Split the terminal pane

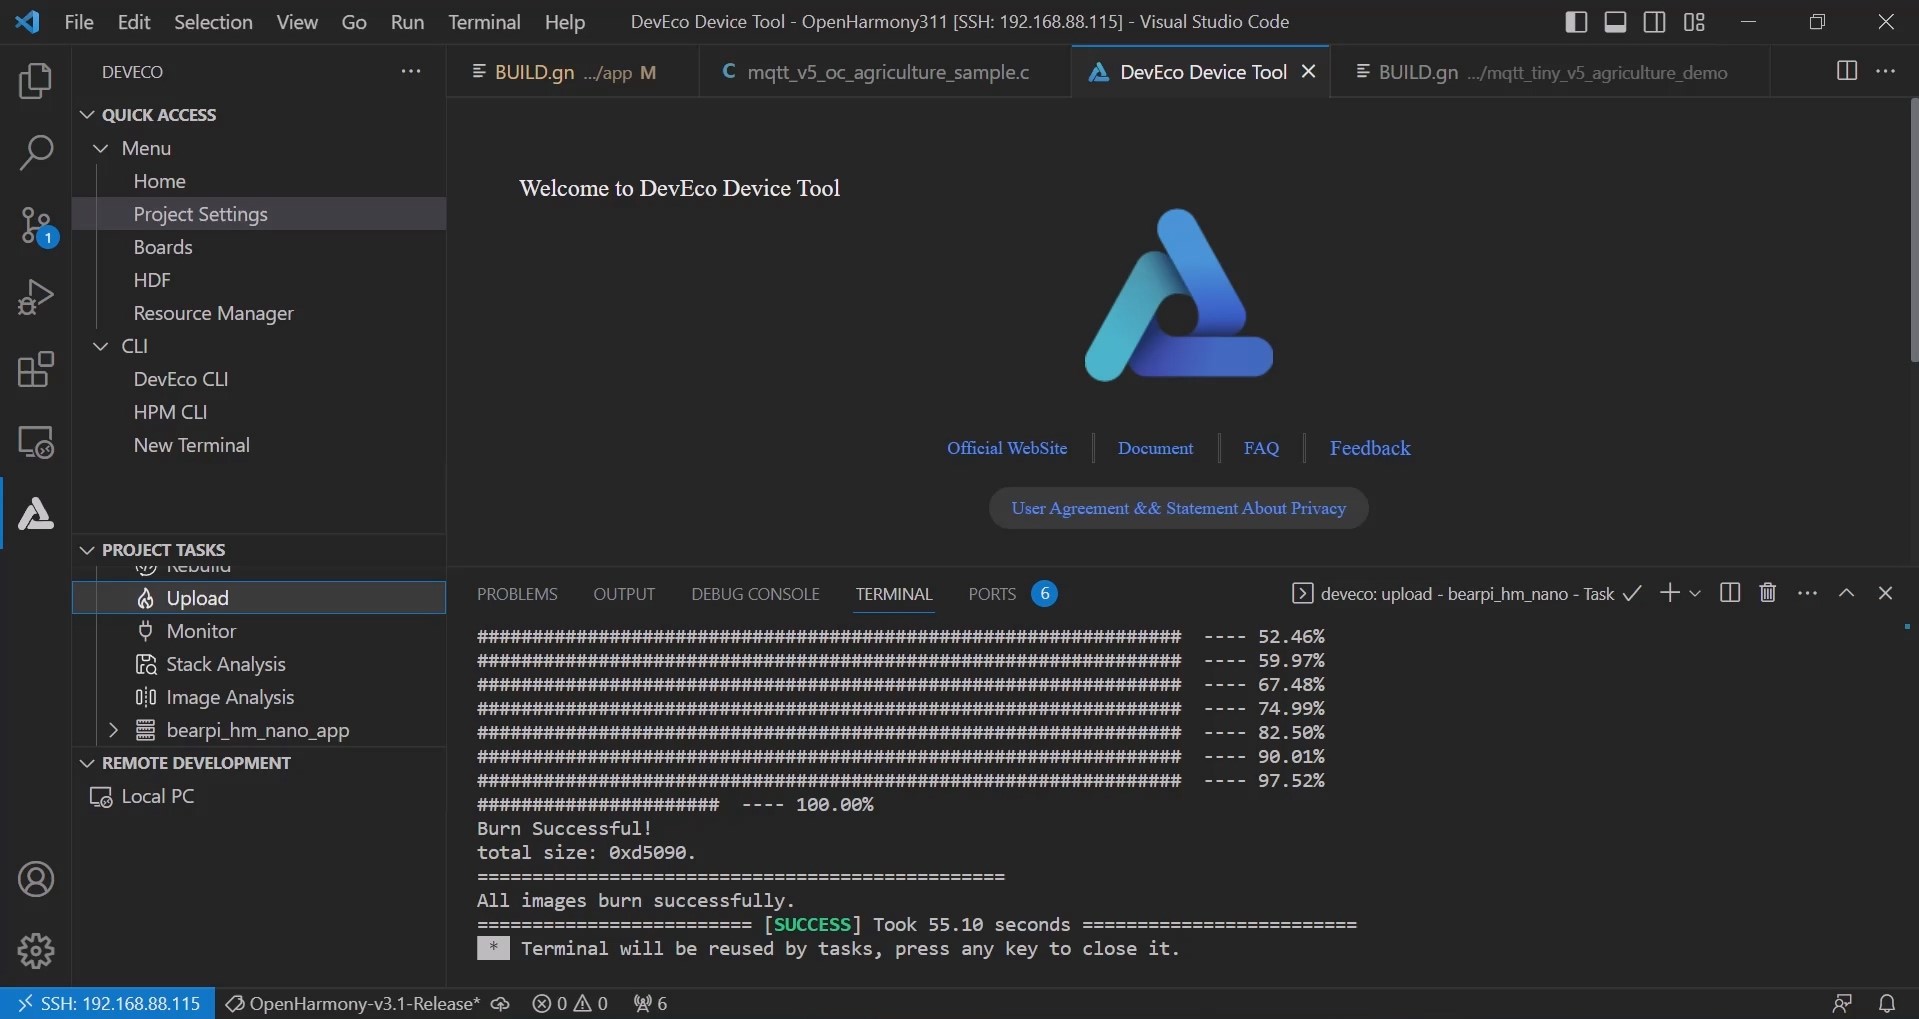click(1730, 593)
